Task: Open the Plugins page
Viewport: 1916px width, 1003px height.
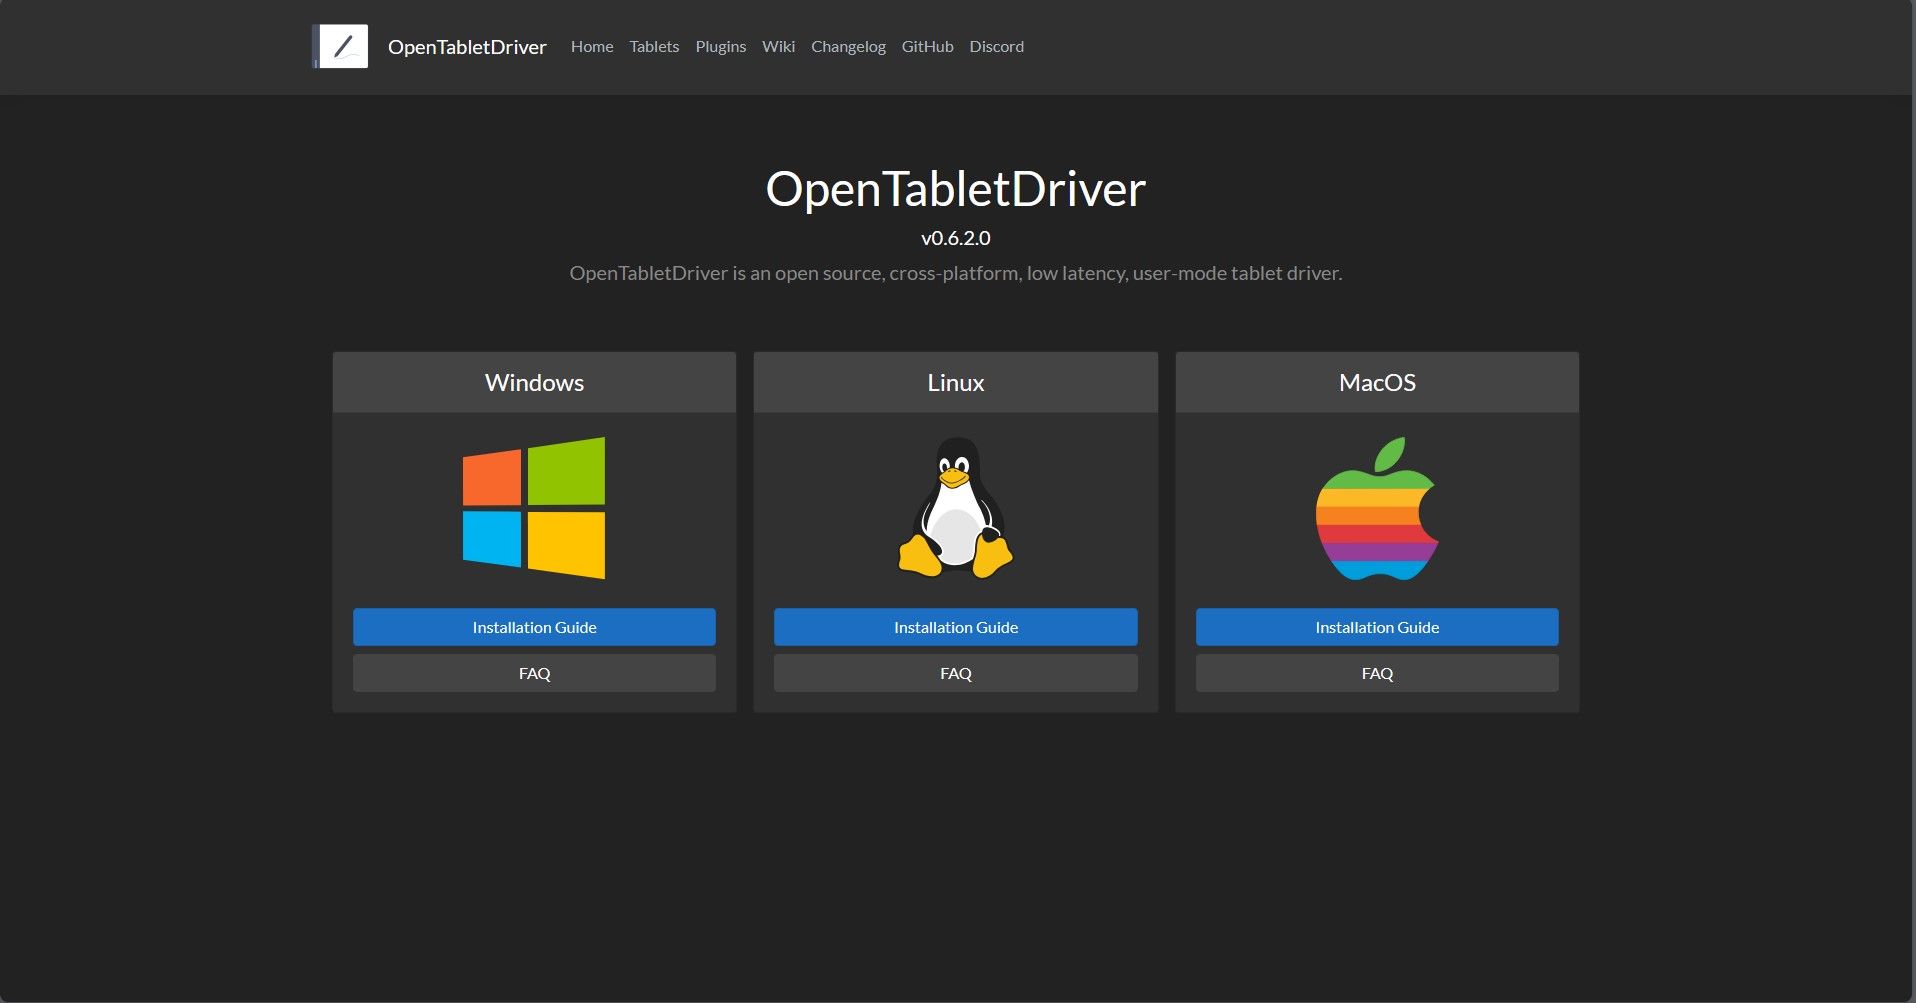Action: (x=720, y=46)
